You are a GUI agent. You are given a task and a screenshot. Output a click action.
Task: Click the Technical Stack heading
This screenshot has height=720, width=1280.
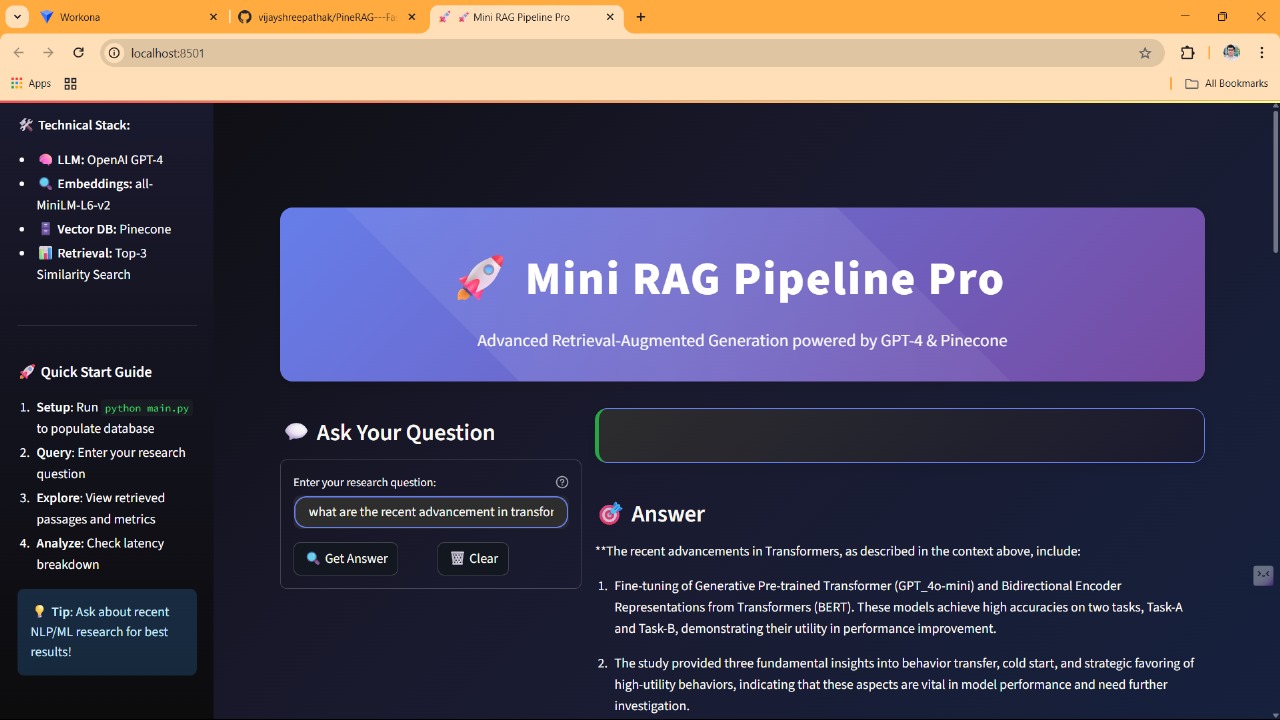tap(74, 125)
